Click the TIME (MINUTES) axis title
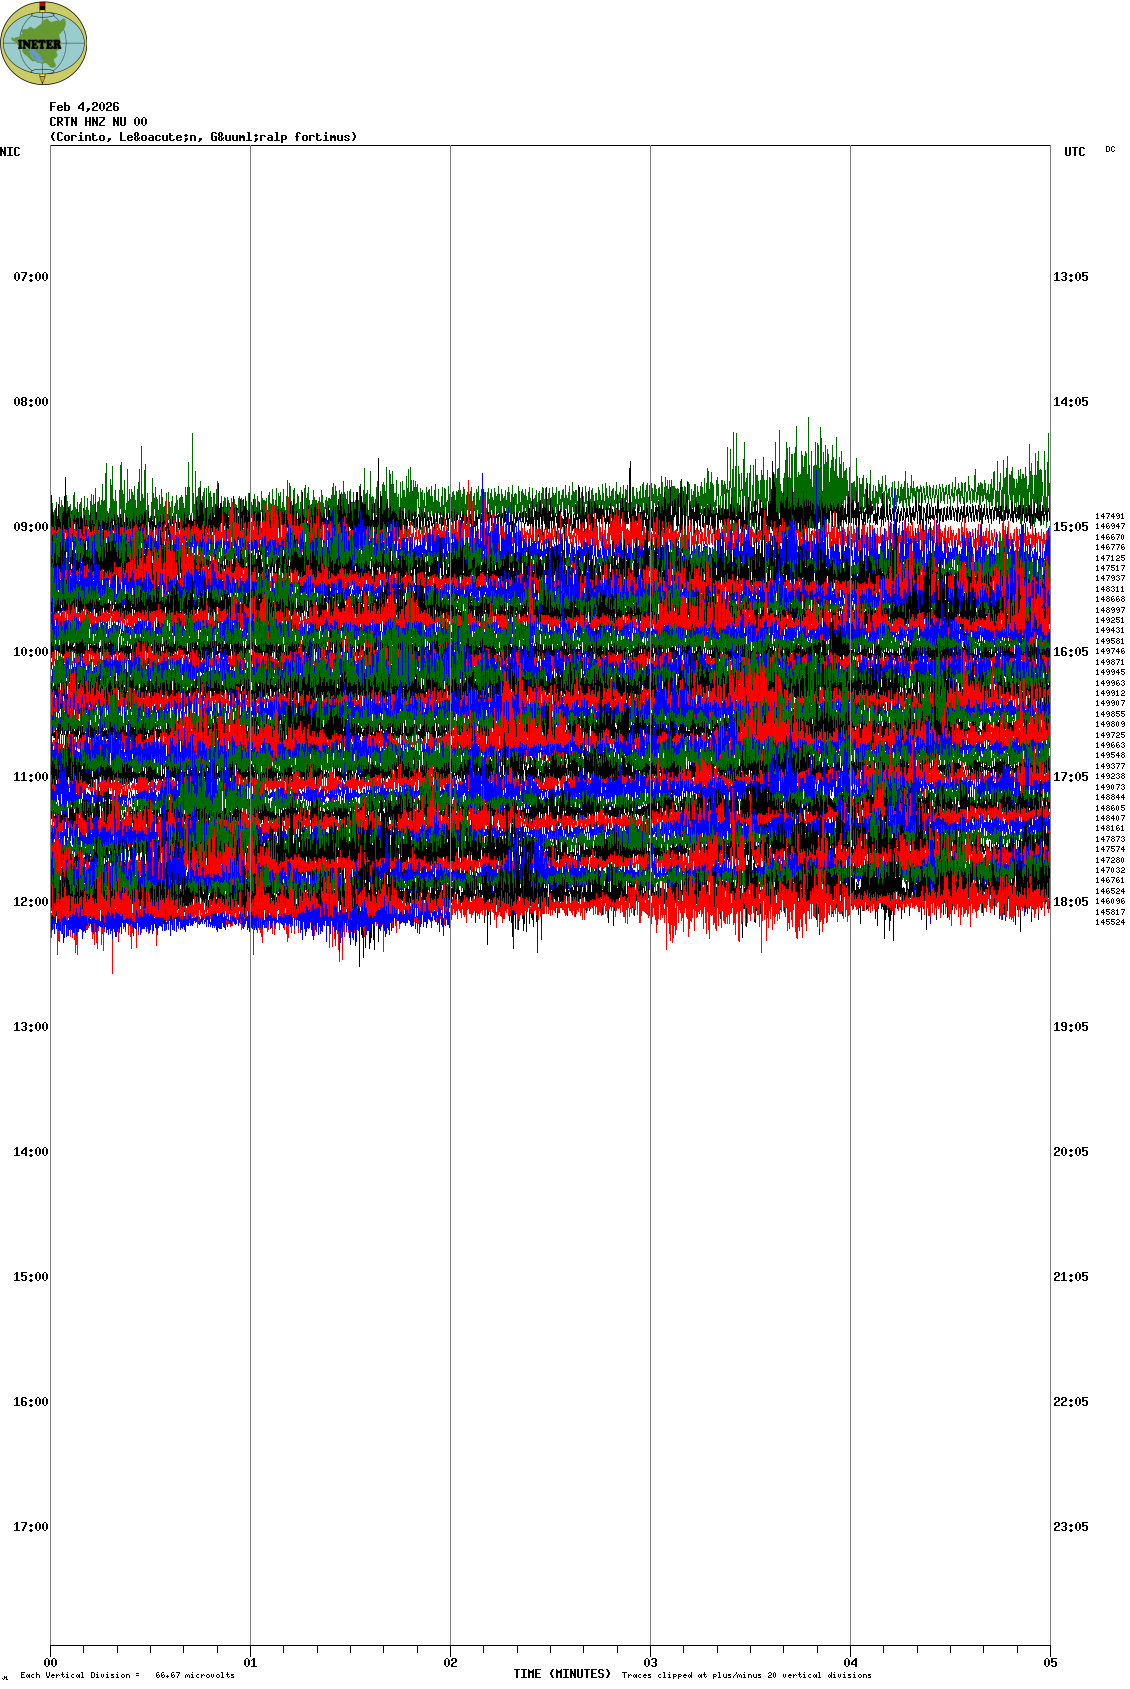This screenshot has height=1689, width=1130. tap(562, 1674)
